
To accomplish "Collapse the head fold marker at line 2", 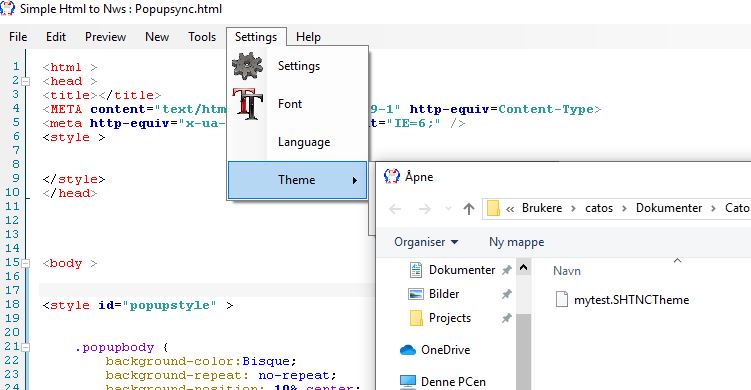I will click(25, 81).
